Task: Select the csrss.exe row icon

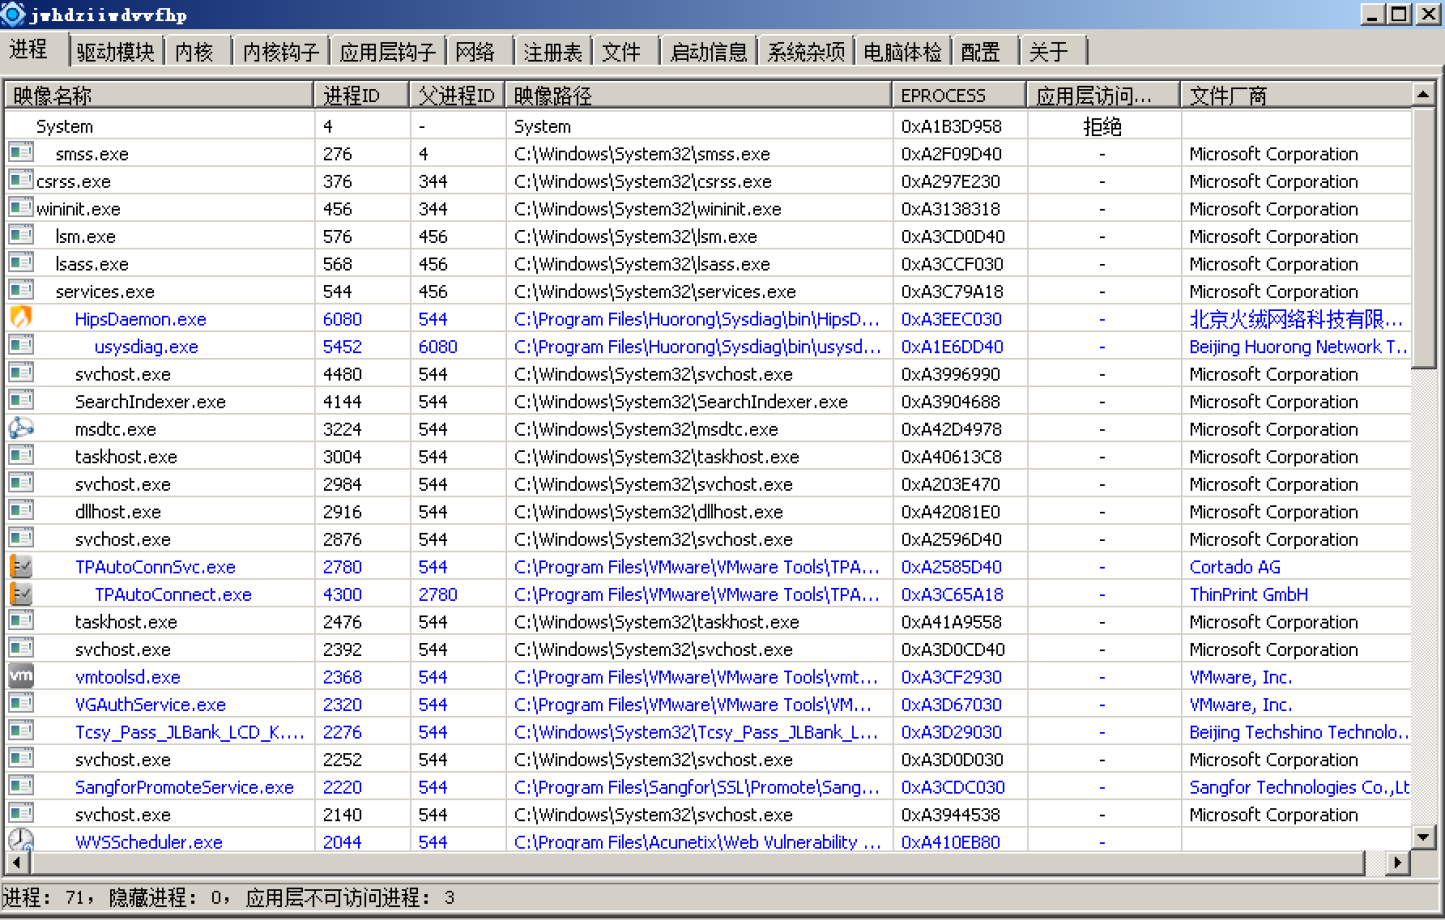Action: coord(21,180)
